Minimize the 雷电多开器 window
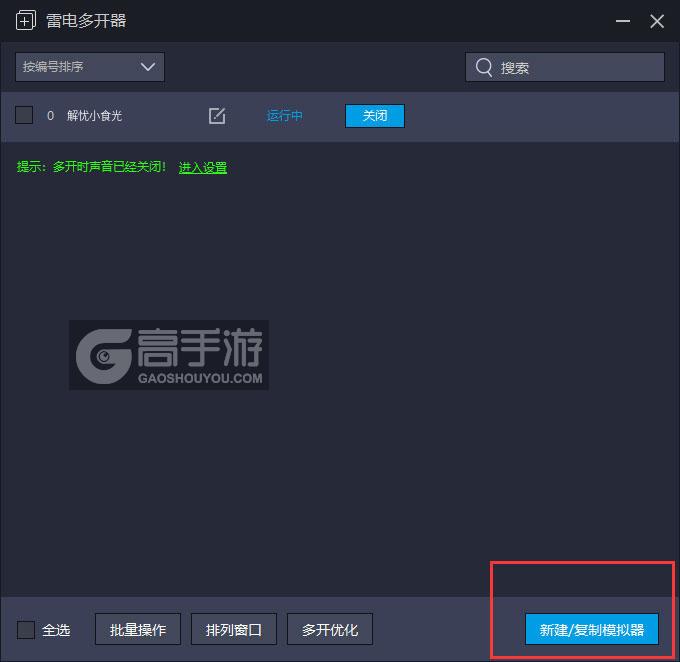The width and height of the screenshot is (680, 662). tap(623, 21)
